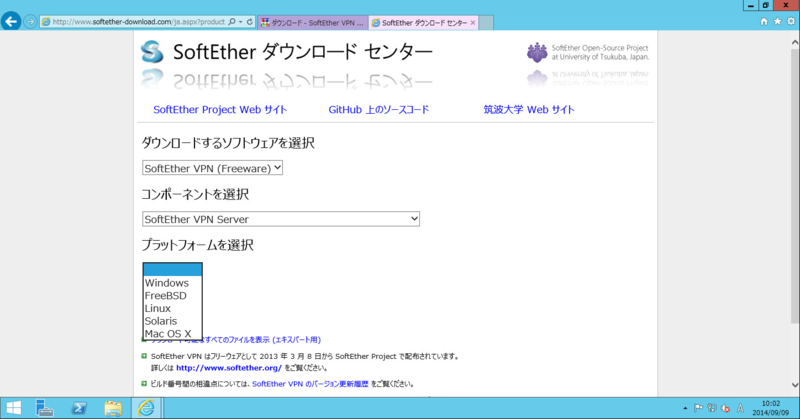Select the blank highlighted platform option
The image size is (800, 419).
point(172,270)
